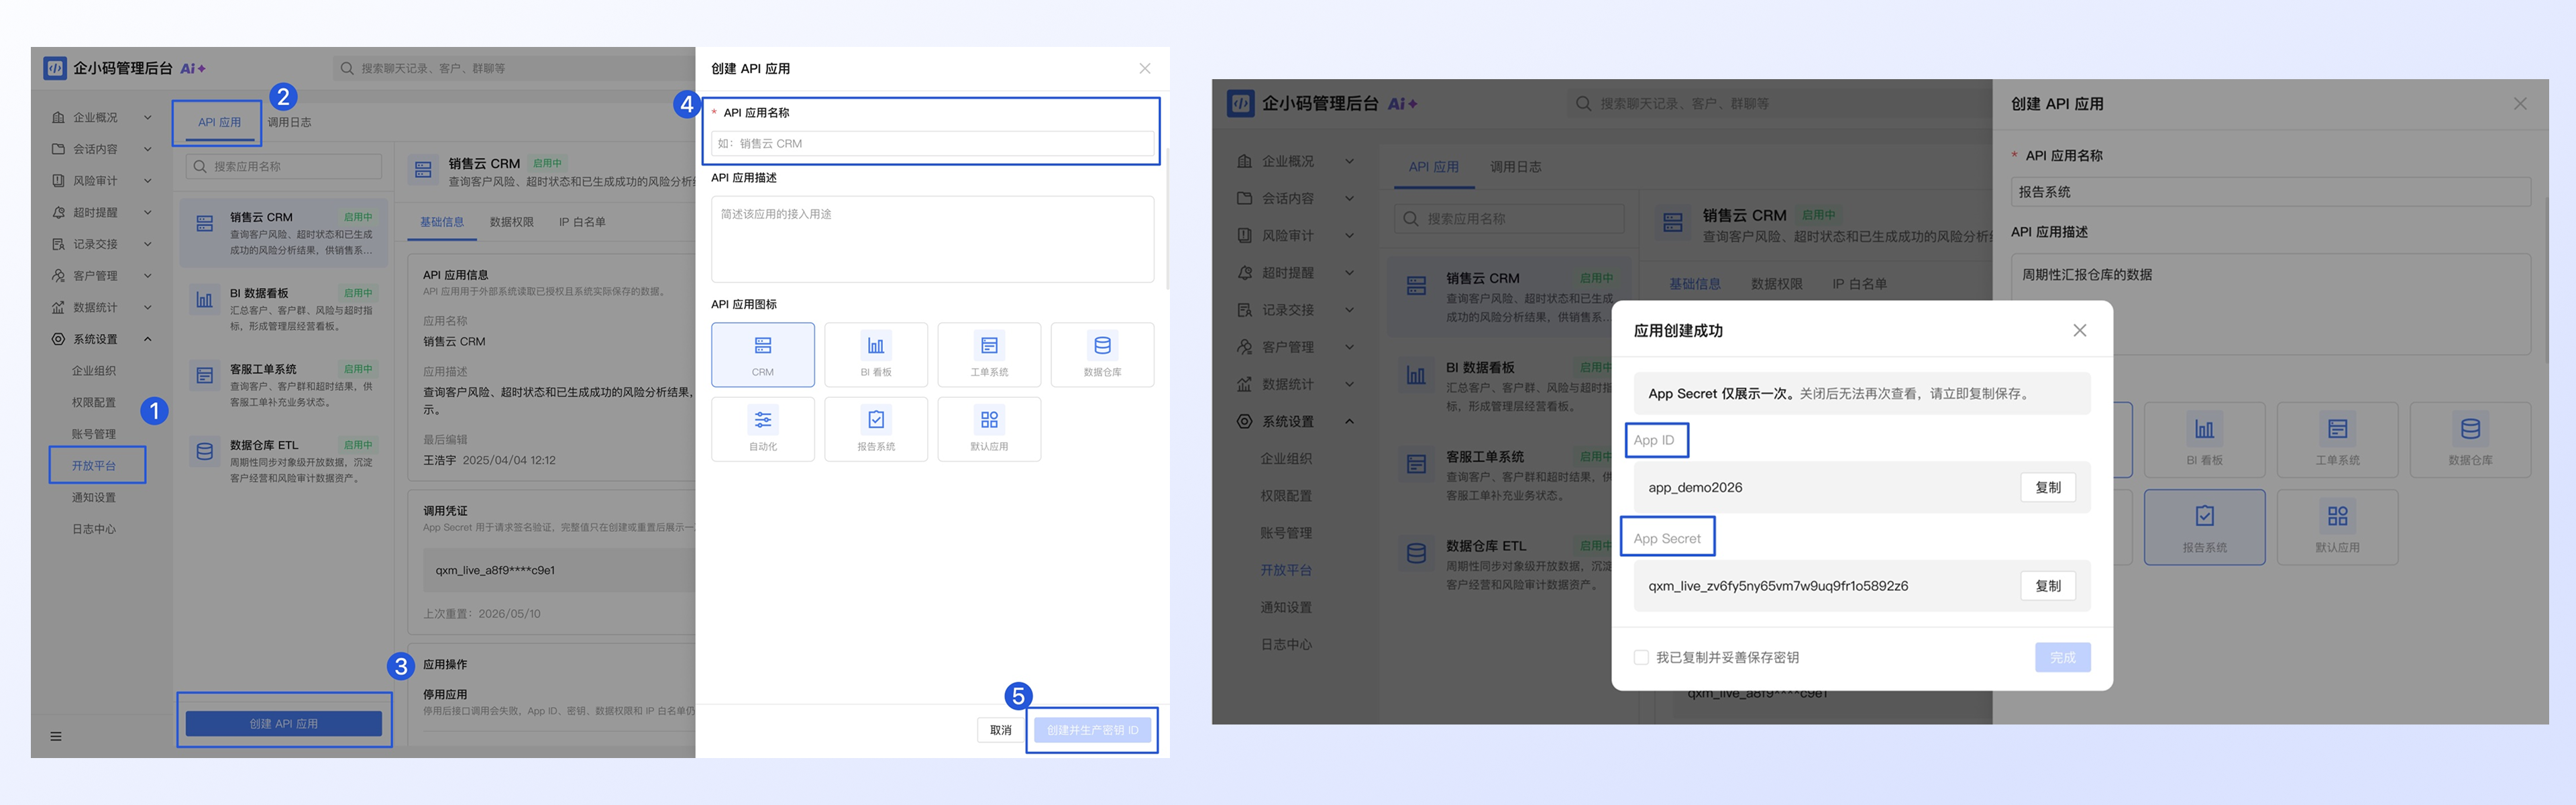The height and width of the screenshot is (805, 2576).
Task: Switch to the 调用日志 tab in the left screenshot
Action: 289,122
